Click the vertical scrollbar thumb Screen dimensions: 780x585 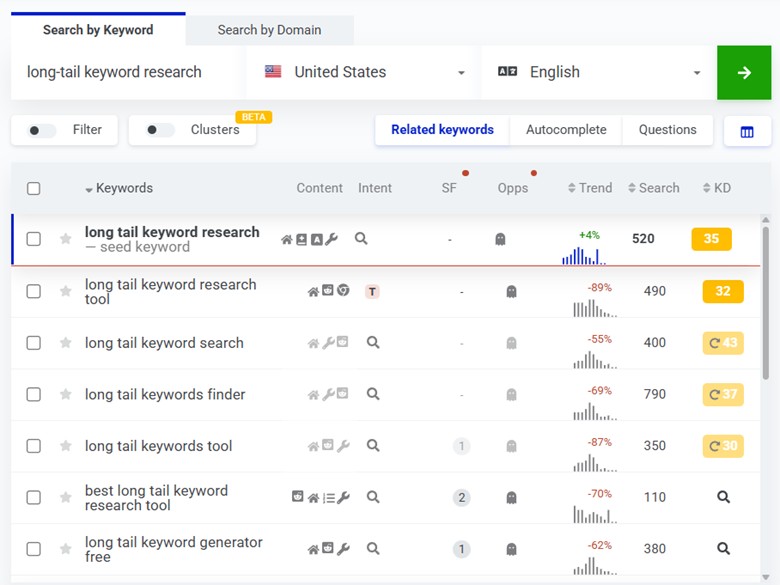pyautogui.click(x=766, y=302)
